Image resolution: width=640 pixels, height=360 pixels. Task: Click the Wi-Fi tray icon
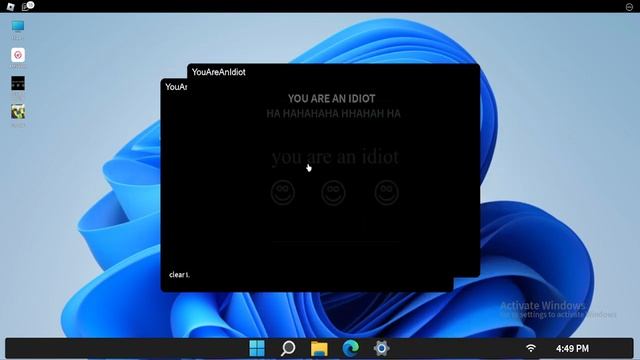tap(531, 348)
